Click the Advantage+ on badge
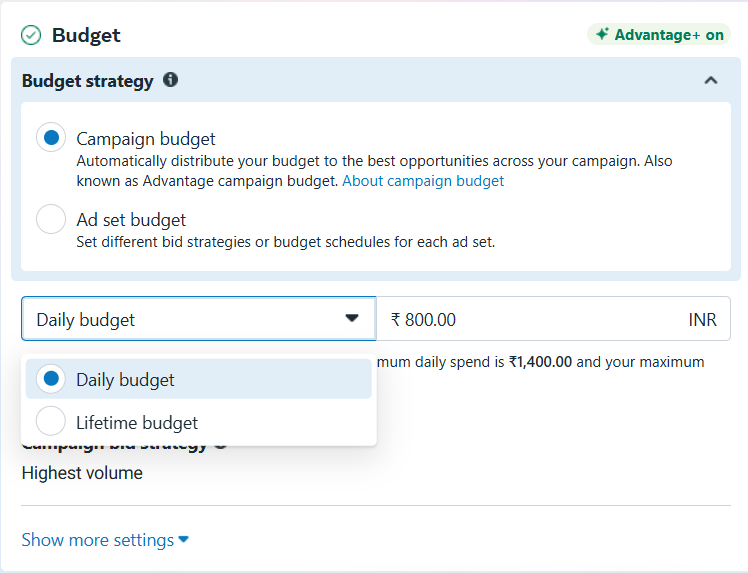The width and height of the screenshot is (748, 573). pos(659,35)
